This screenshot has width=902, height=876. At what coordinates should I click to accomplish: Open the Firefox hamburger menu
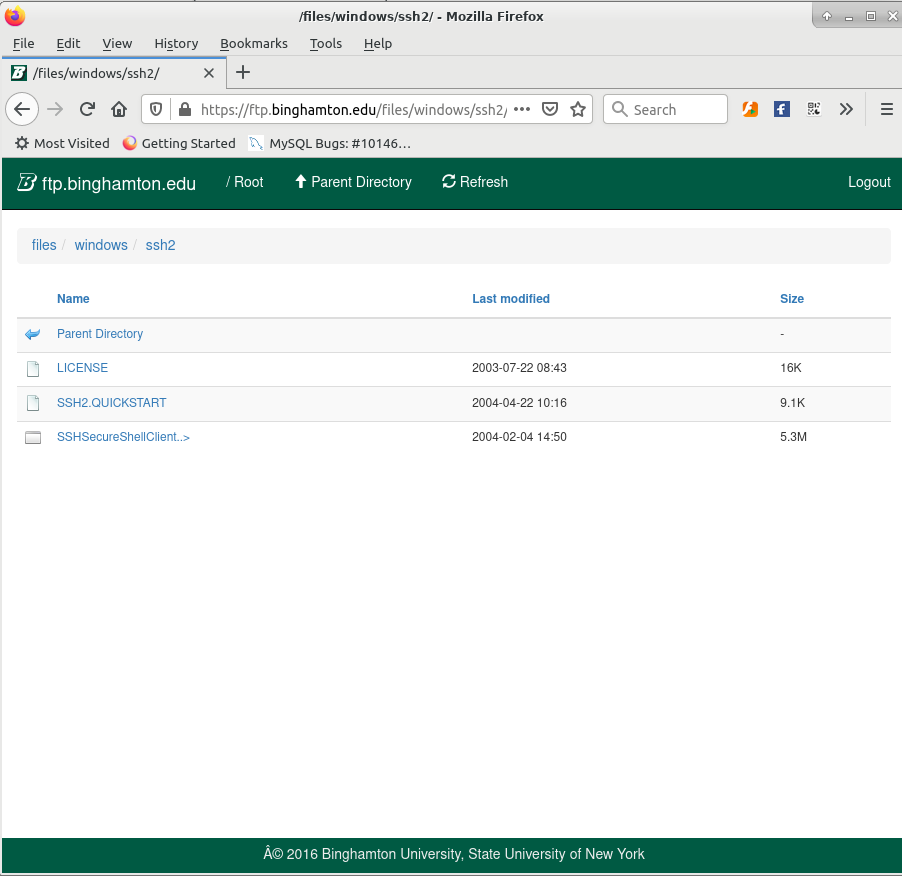tap(886, 109)
